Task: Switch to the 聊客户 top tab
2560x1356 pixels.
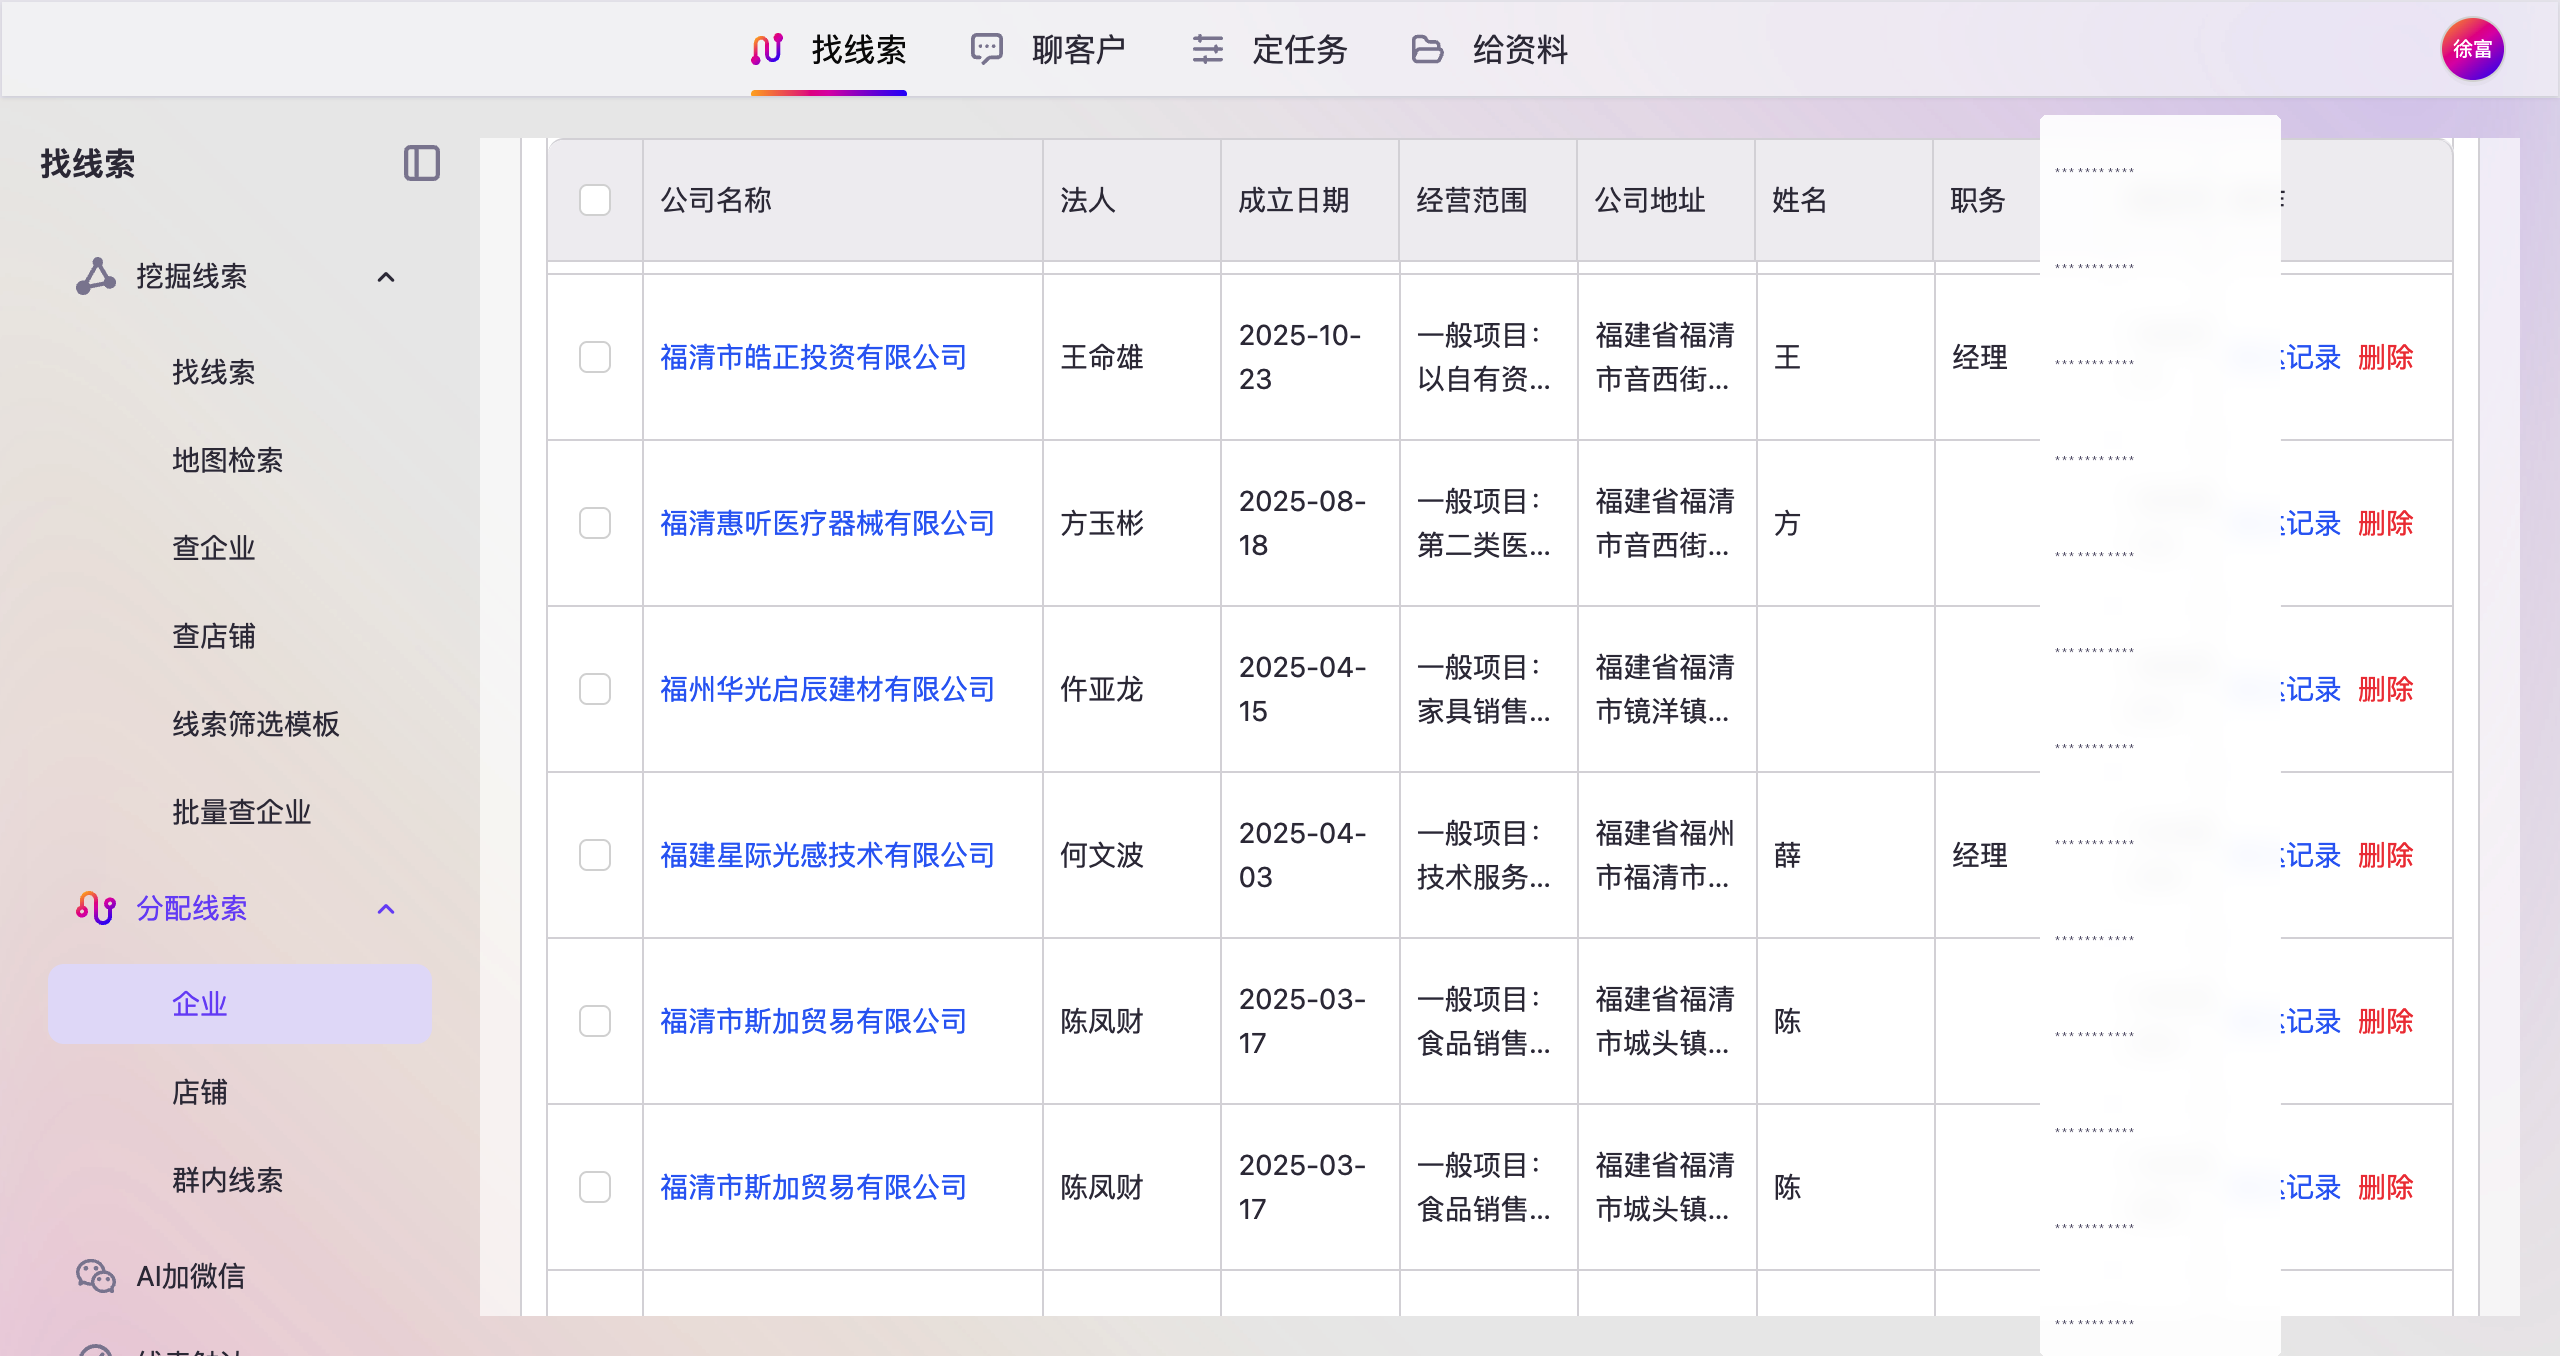Action: coord(1049,49)
